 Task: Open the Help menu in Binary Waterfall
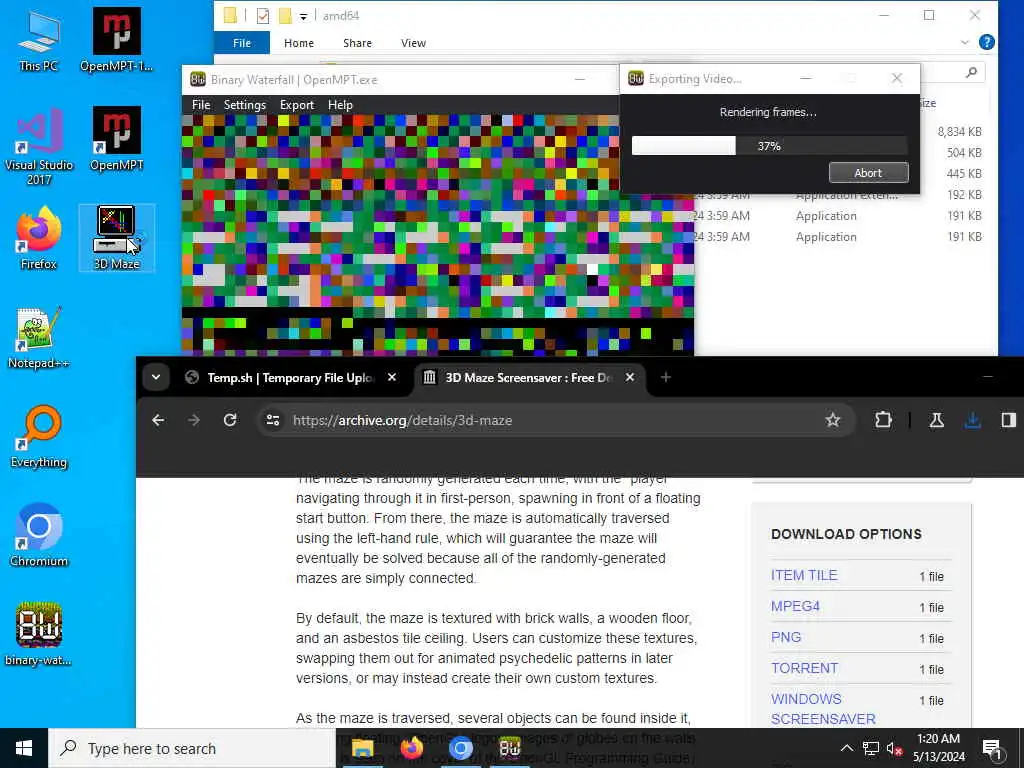point(340,104)
